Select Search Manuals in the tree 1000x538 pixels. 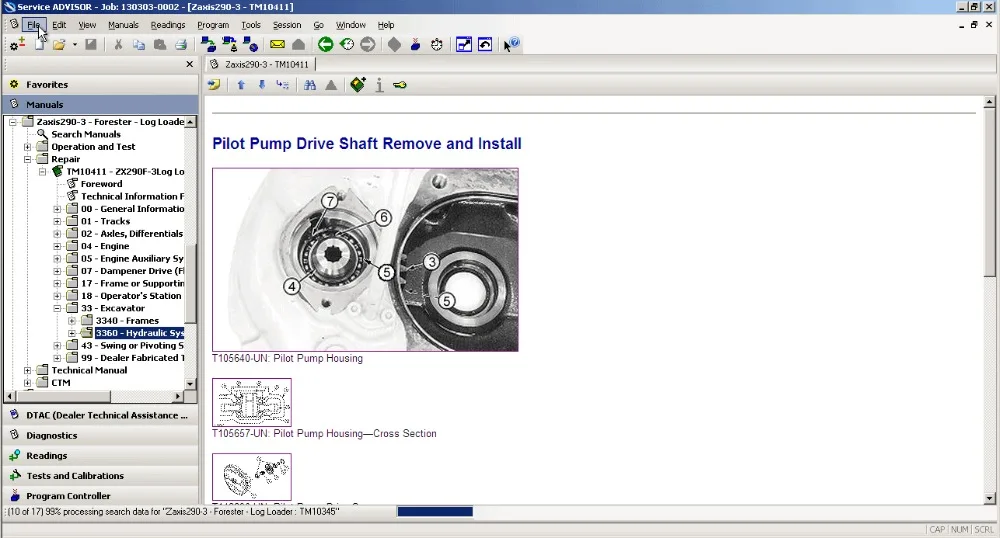86,134
